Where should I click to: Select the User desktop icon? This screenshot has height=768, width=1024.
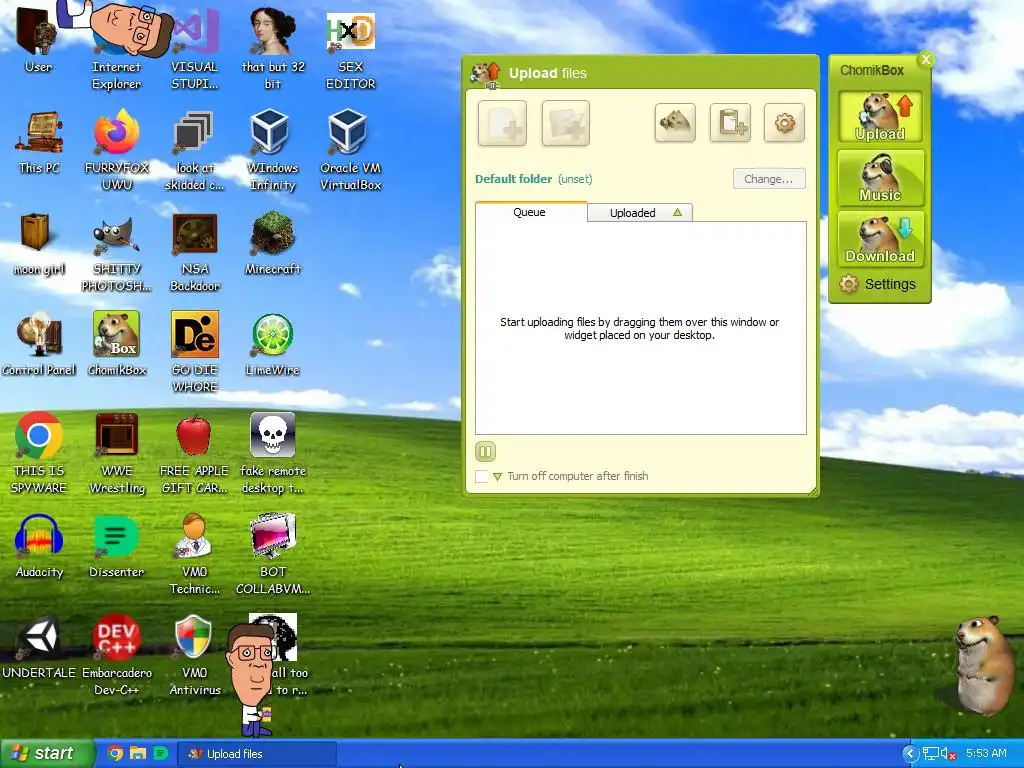tap(39, 39)
